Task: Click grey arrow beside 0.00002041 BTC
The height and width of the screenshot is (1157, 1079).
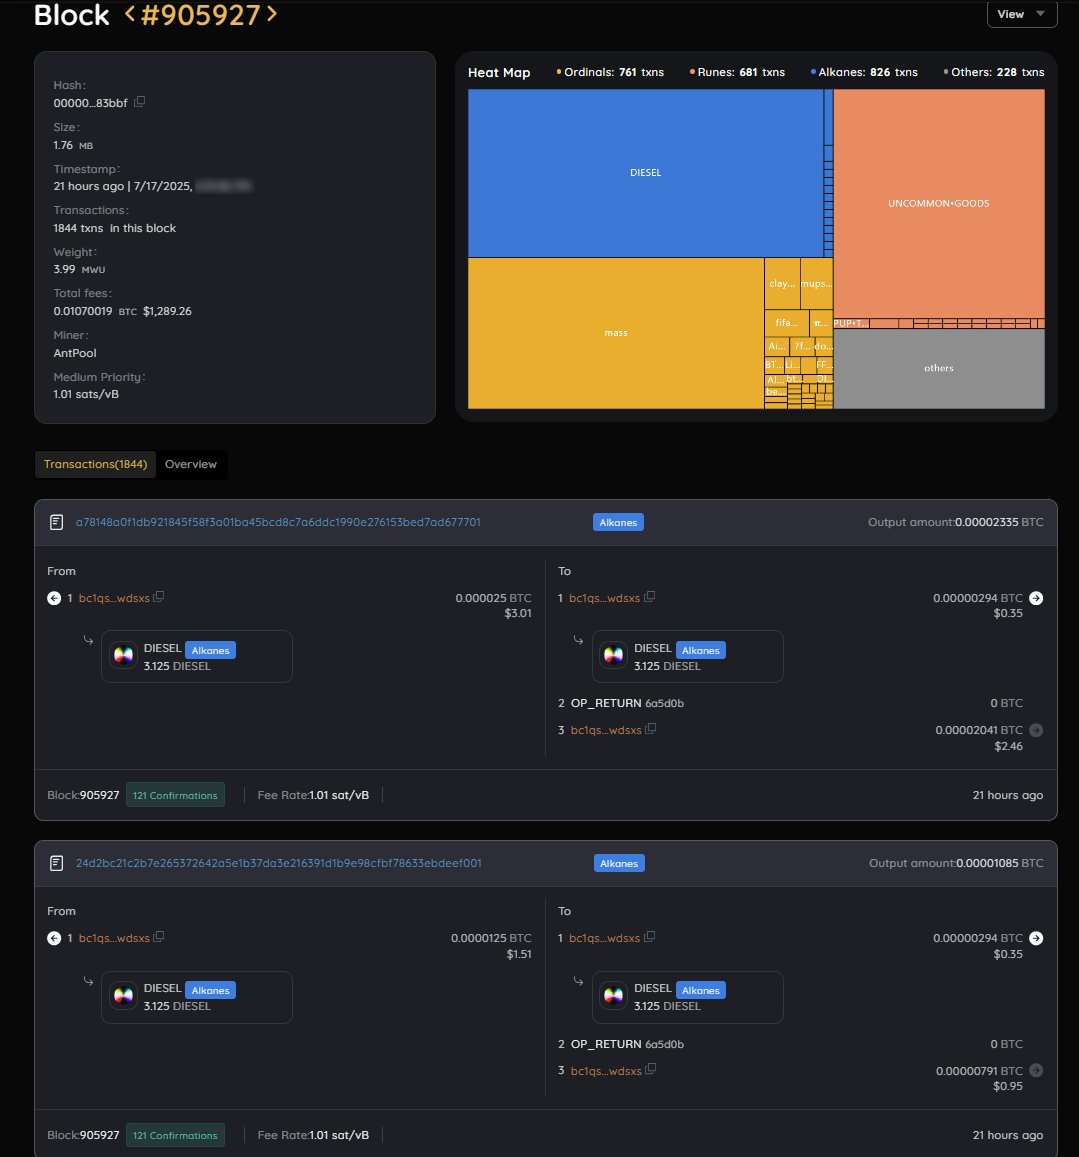Action: [1036, 731]
